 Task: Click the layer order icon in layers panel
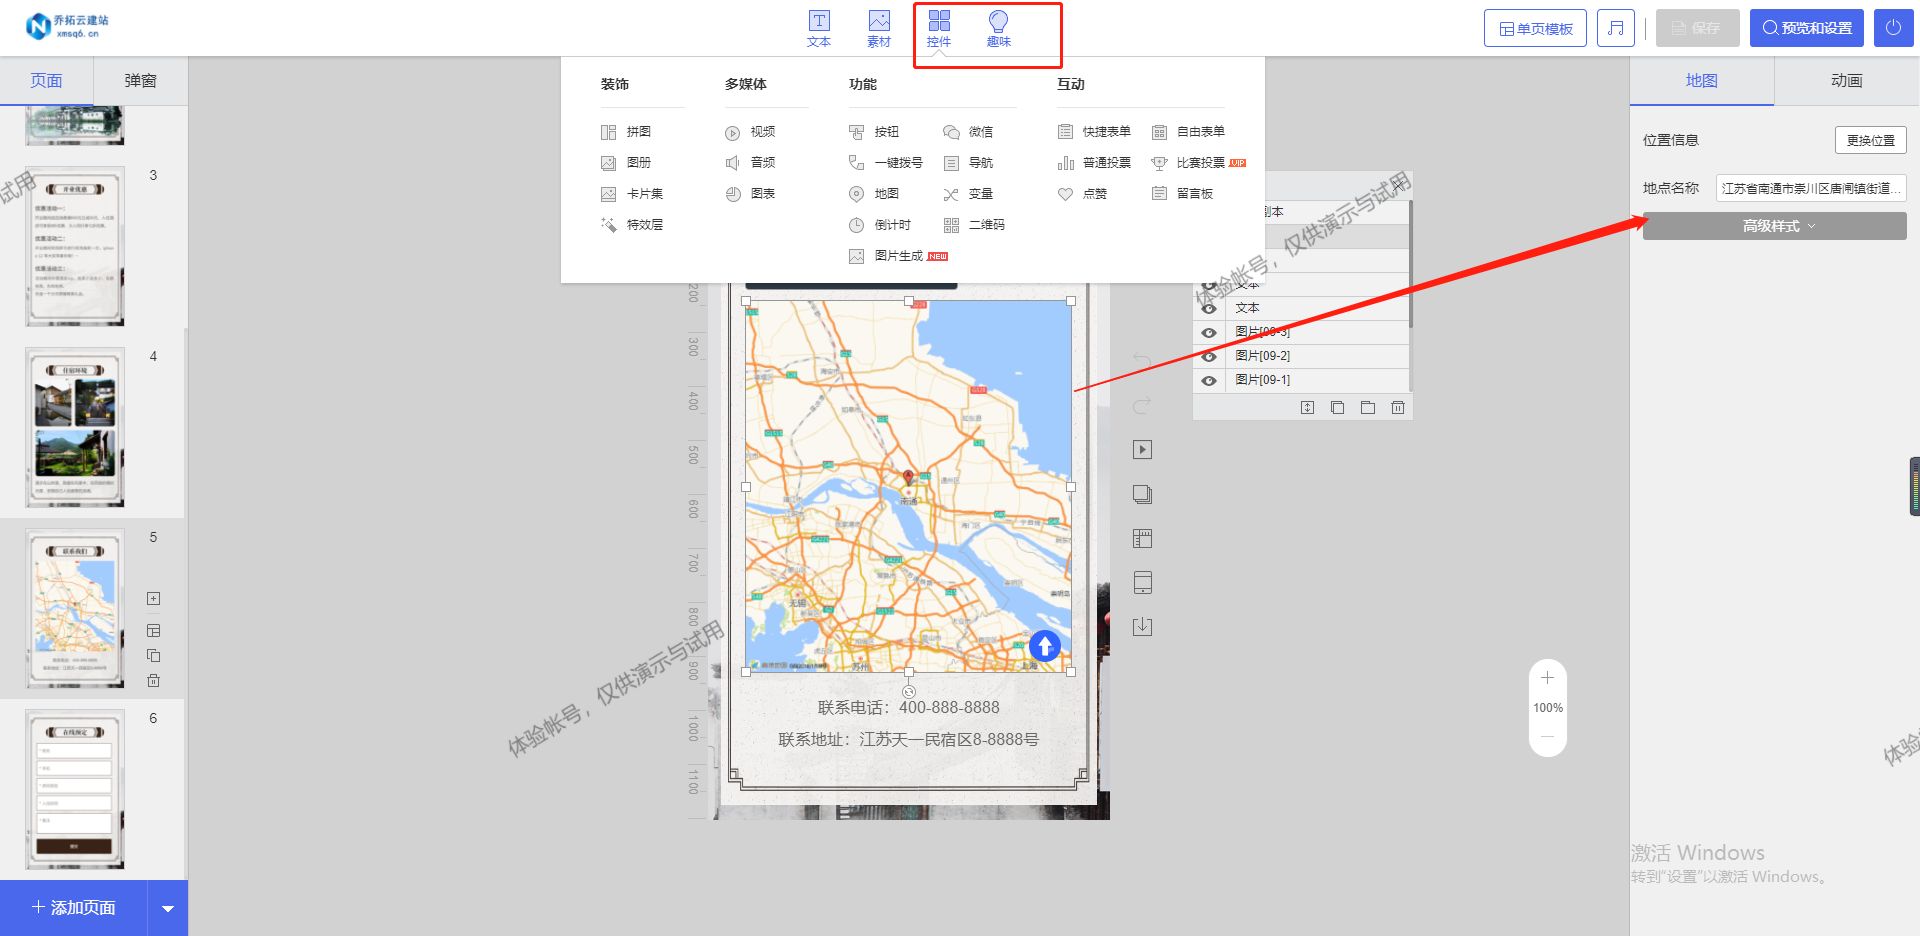pyautogui.click(x=1307, y=407)
